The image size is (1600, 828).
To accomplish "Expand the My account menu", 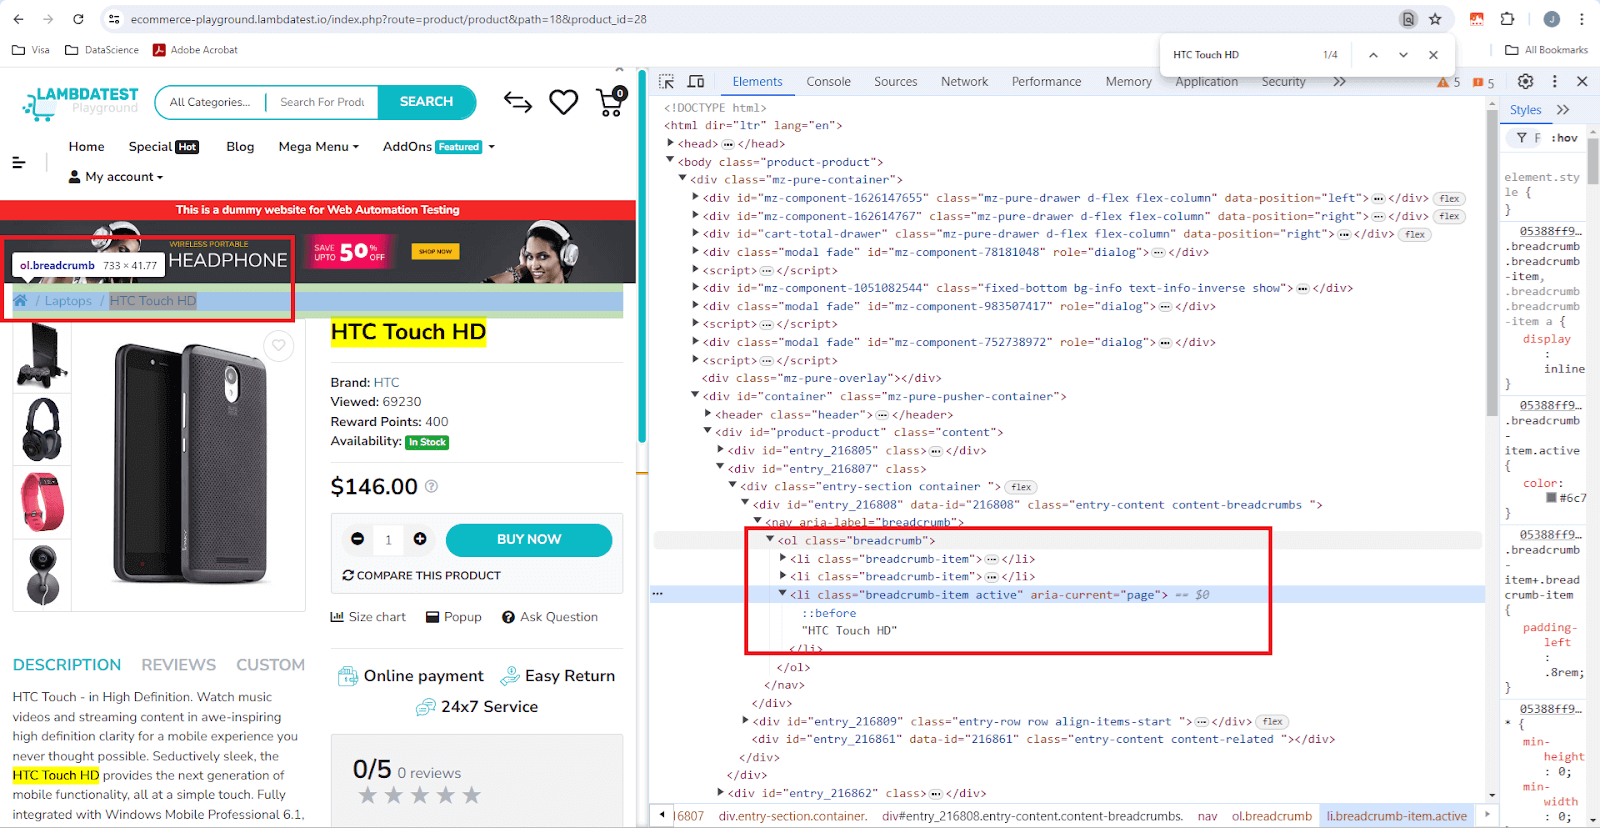I will point(116,177).
